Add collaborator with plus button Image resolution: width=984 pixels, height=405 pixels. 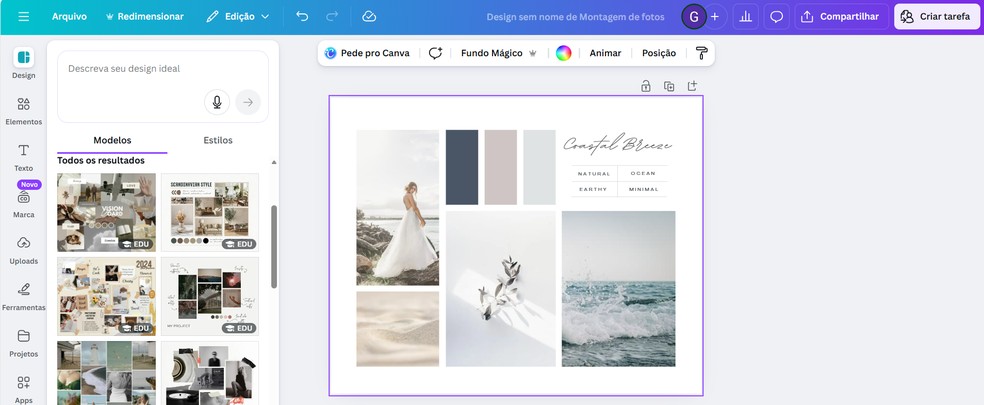tap(715, 17)
